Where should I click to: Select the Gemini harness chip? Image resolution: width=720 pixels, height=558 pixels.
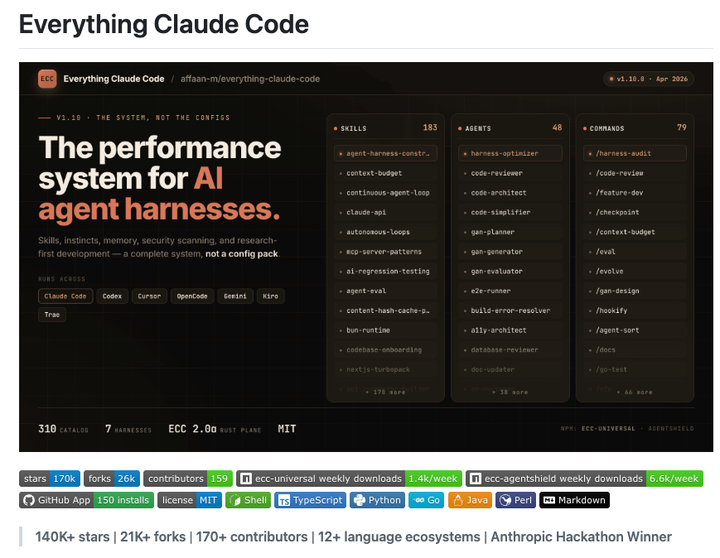tap(235, 296)
